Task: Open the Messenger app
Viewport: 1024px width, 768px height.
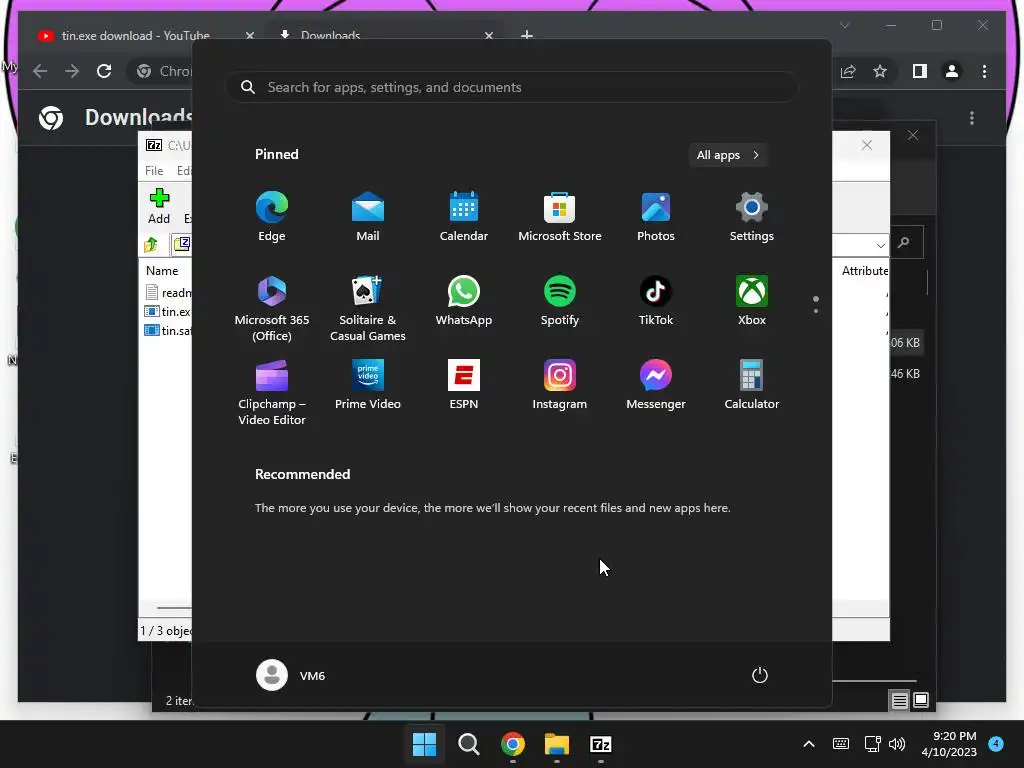Action: tap(656, 385)
